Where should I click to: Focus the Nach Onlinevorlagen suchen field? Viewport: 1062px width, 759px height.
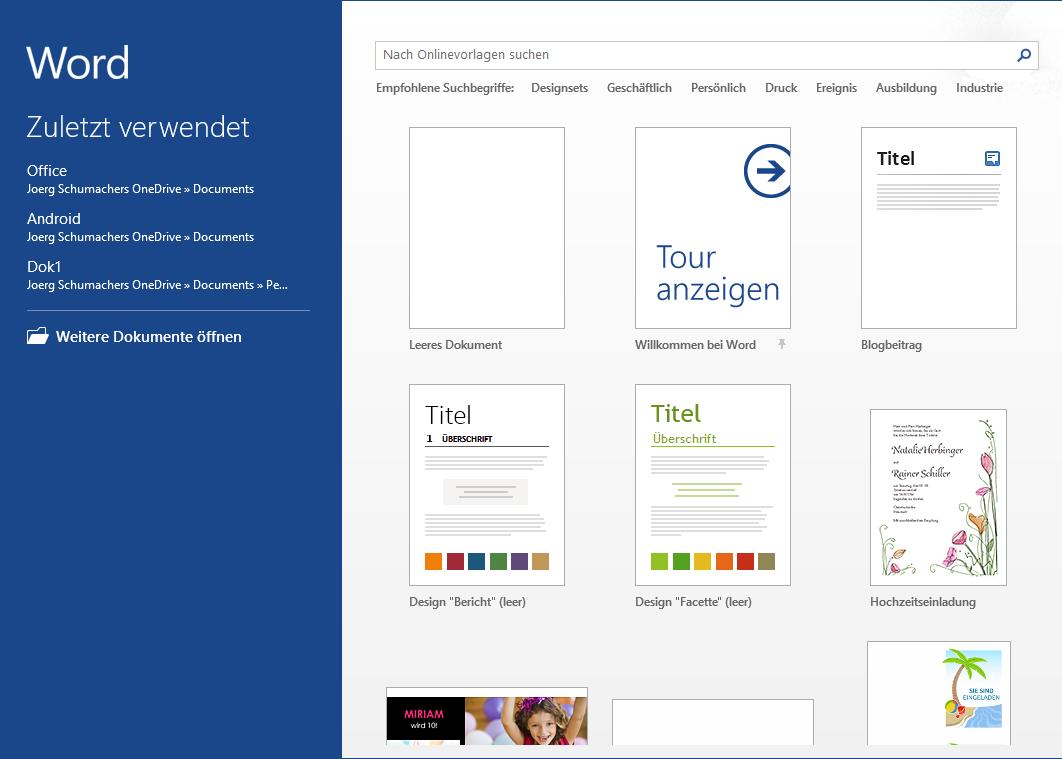[706, 55]
